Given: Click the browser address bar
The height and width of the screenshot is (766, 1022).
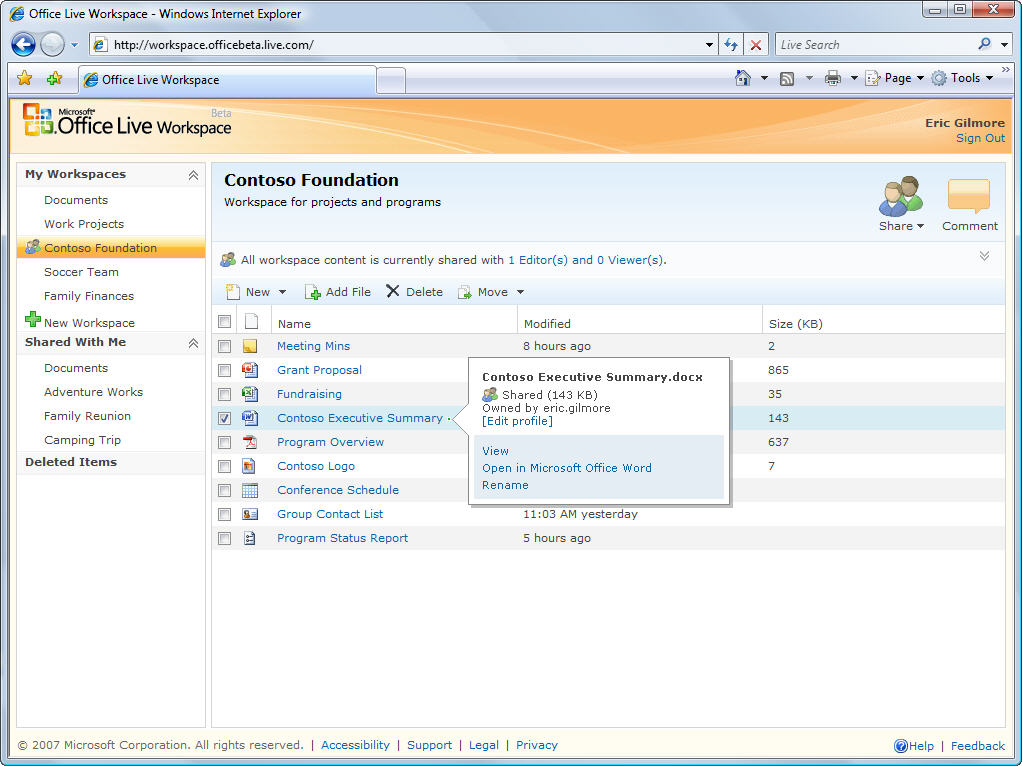Looking at the screenshot, I should pyautogui.click(x=400, y=45).
